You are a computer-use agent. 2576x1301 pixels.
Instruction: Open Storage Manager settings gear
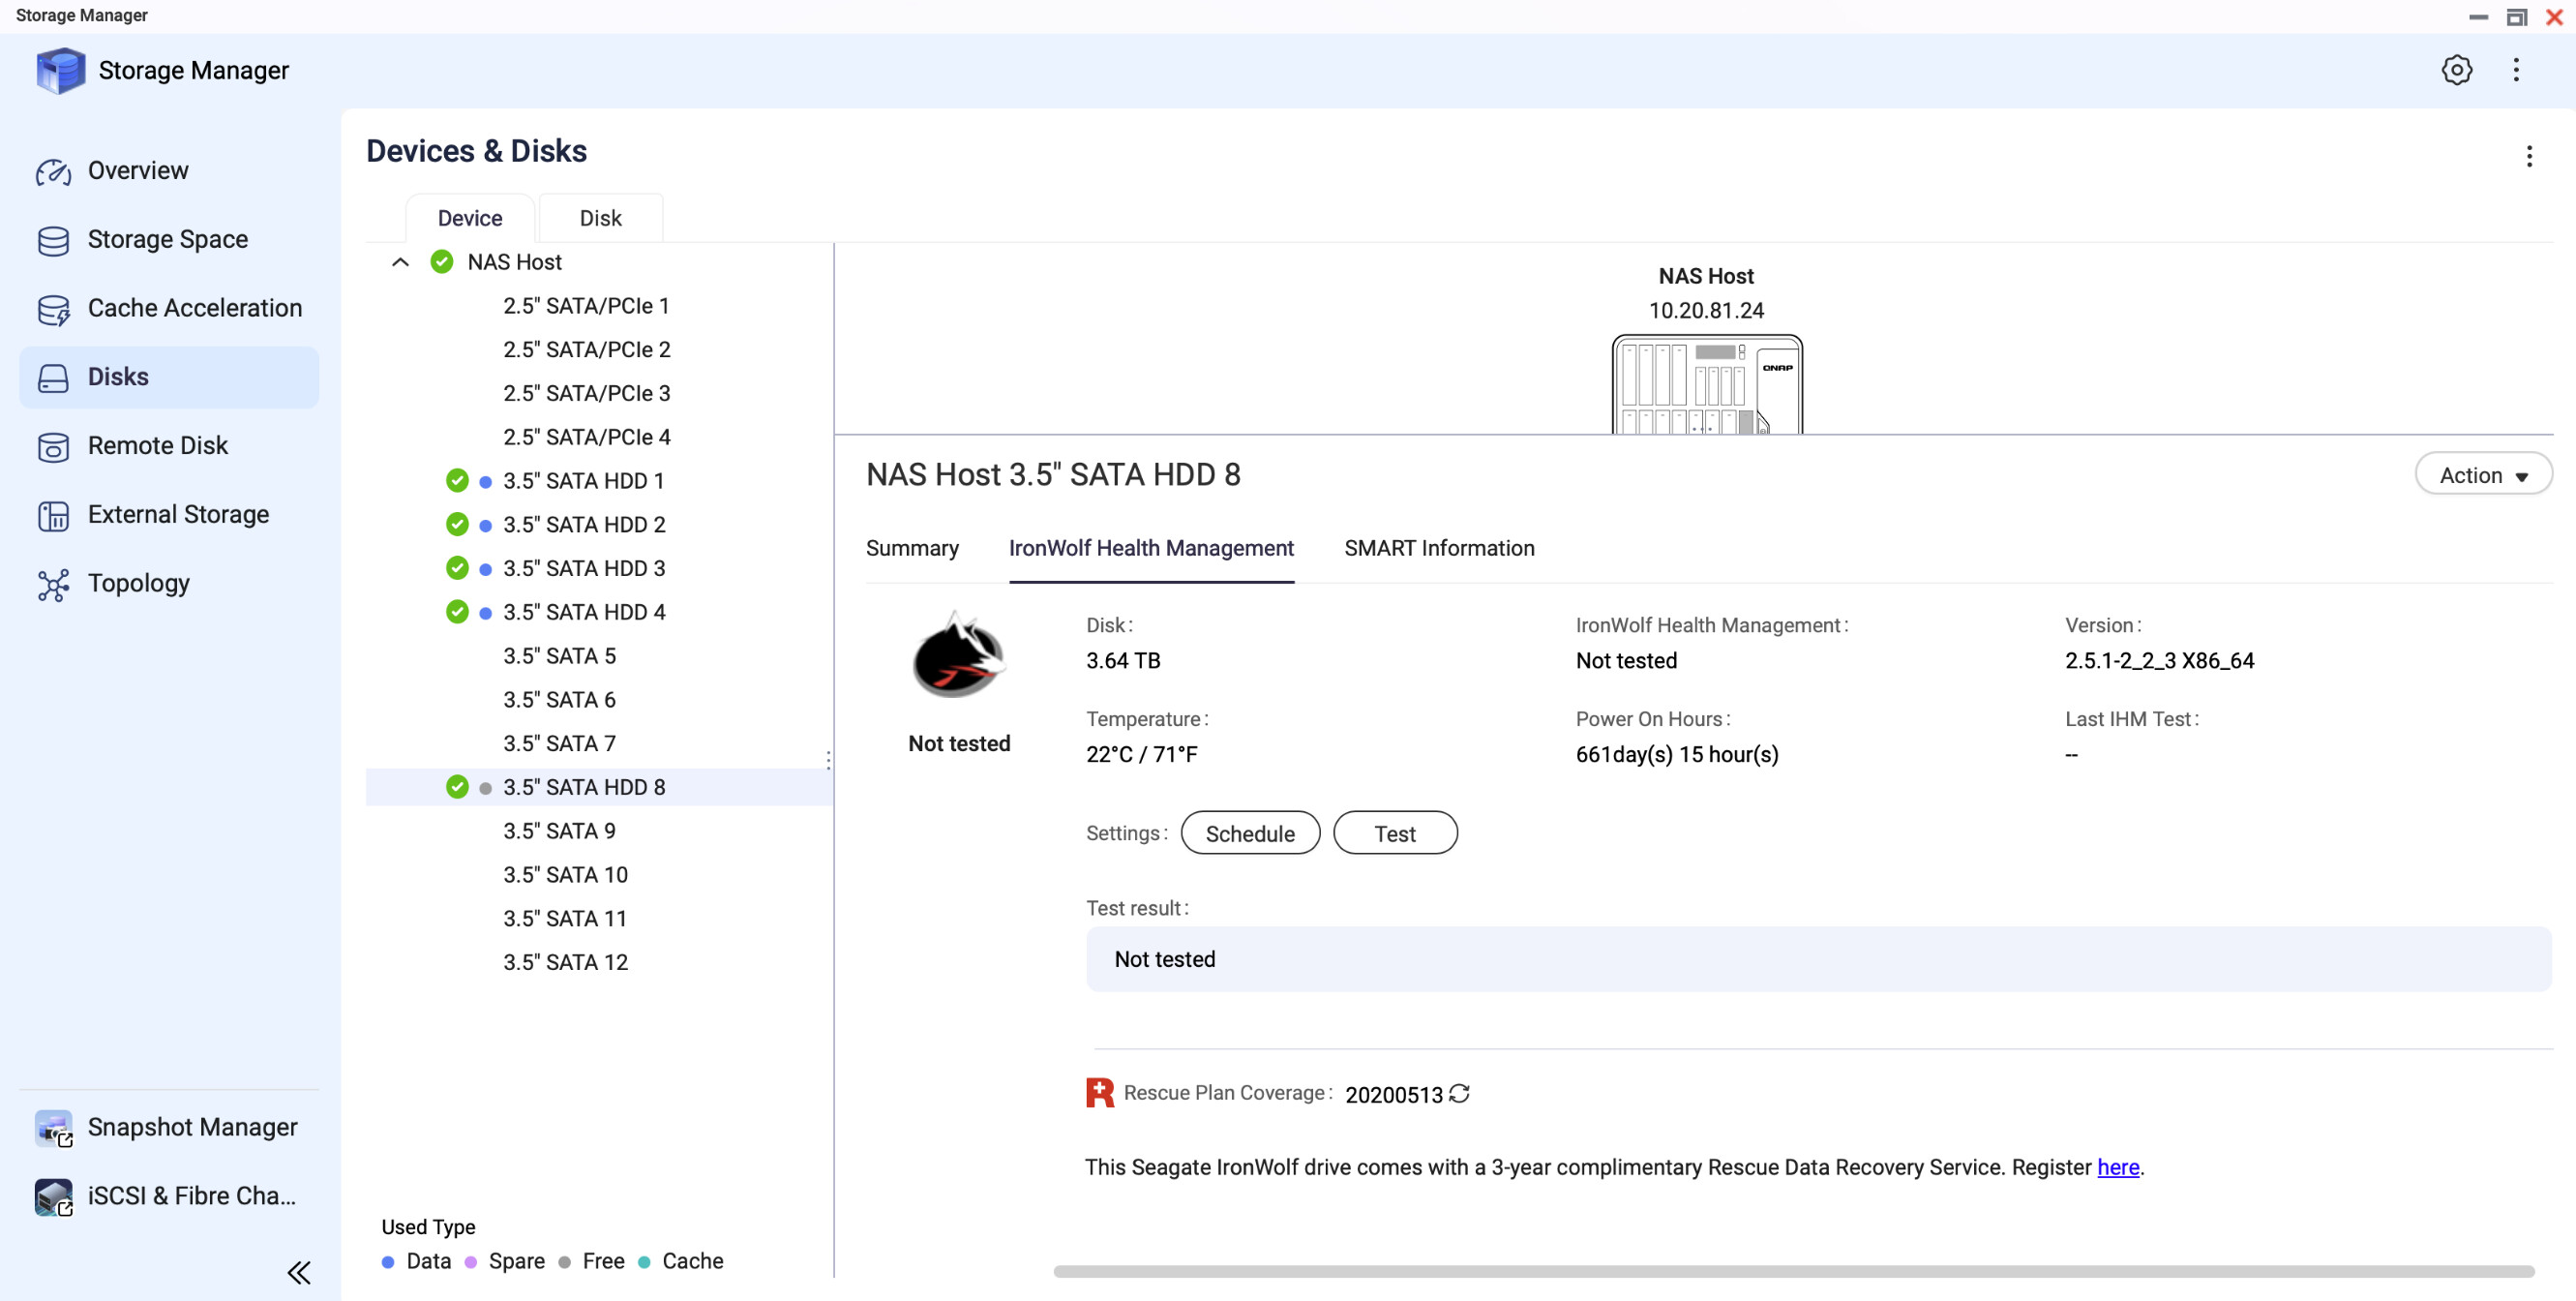(x=2456, y=70)
